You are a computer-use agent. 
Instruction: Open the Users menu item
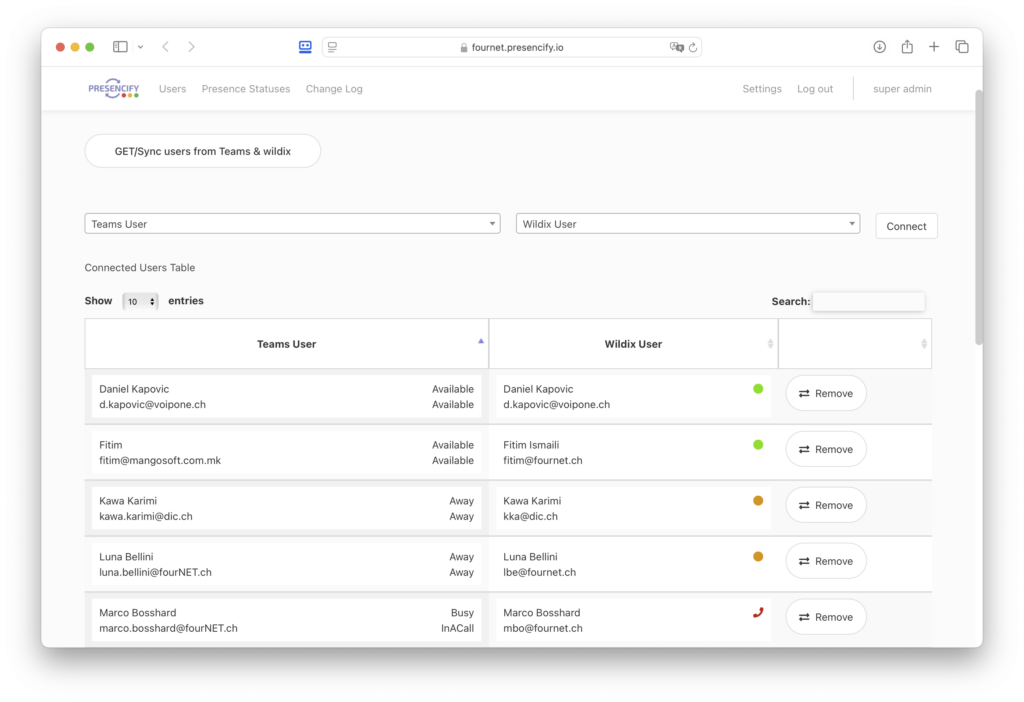pos(172,89)
